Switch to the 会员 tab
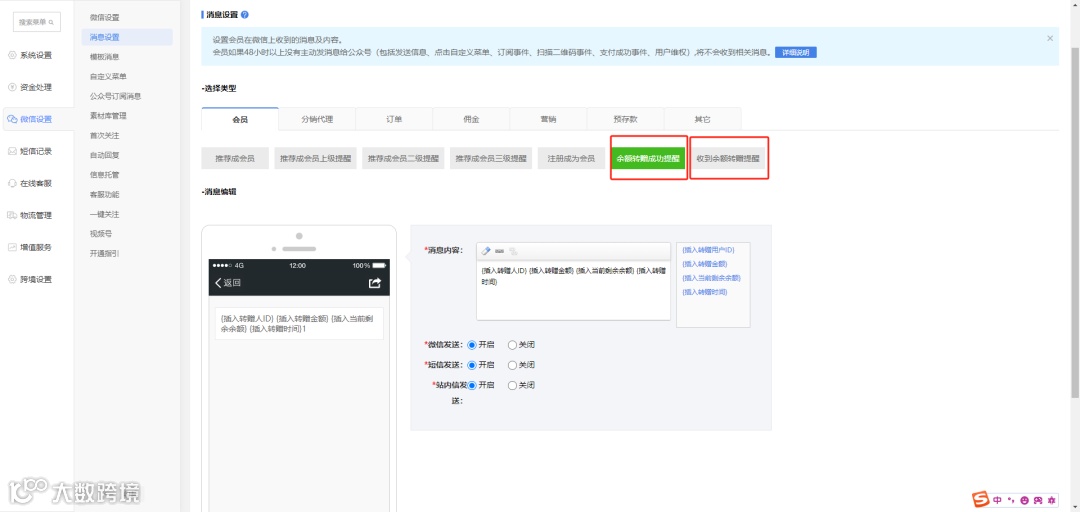The image size is (1080, 512). 240,119
